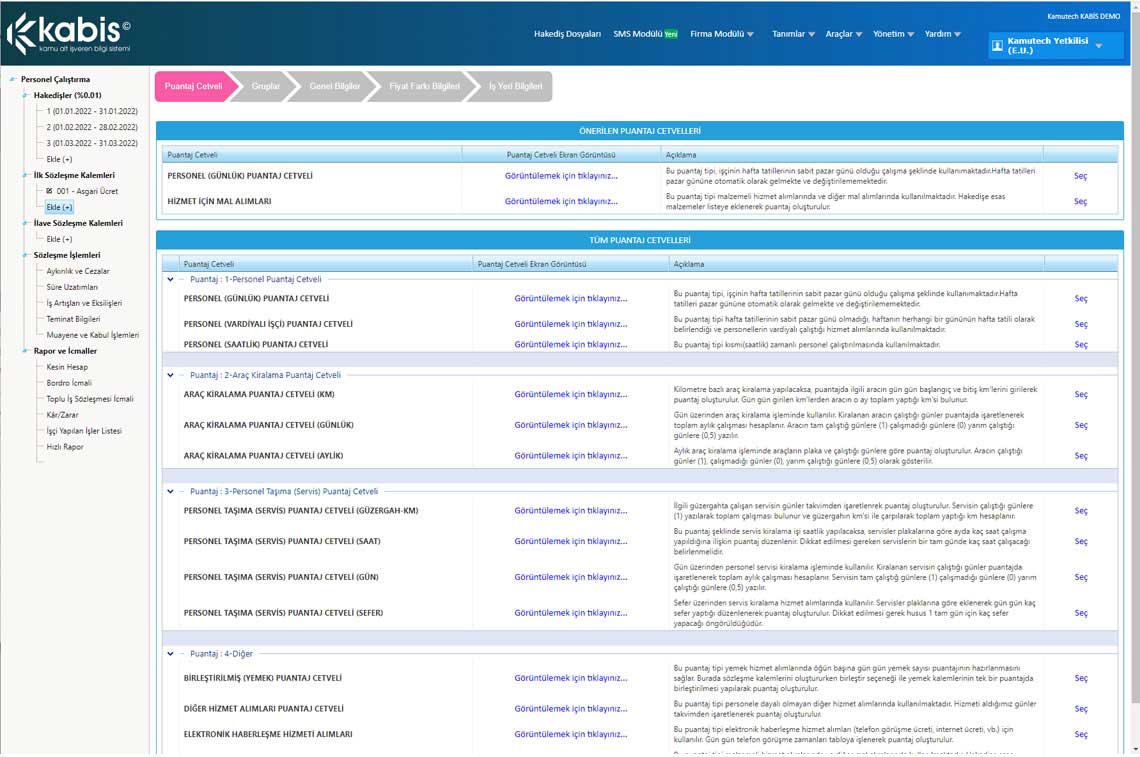The height and width of the screenshot is (757, 1140).
Task: Click Seç for ARAÇ KİRALAMA PUANTAJ CETVELİ (GÜNLÜK)
Action: coord(1081,425)
